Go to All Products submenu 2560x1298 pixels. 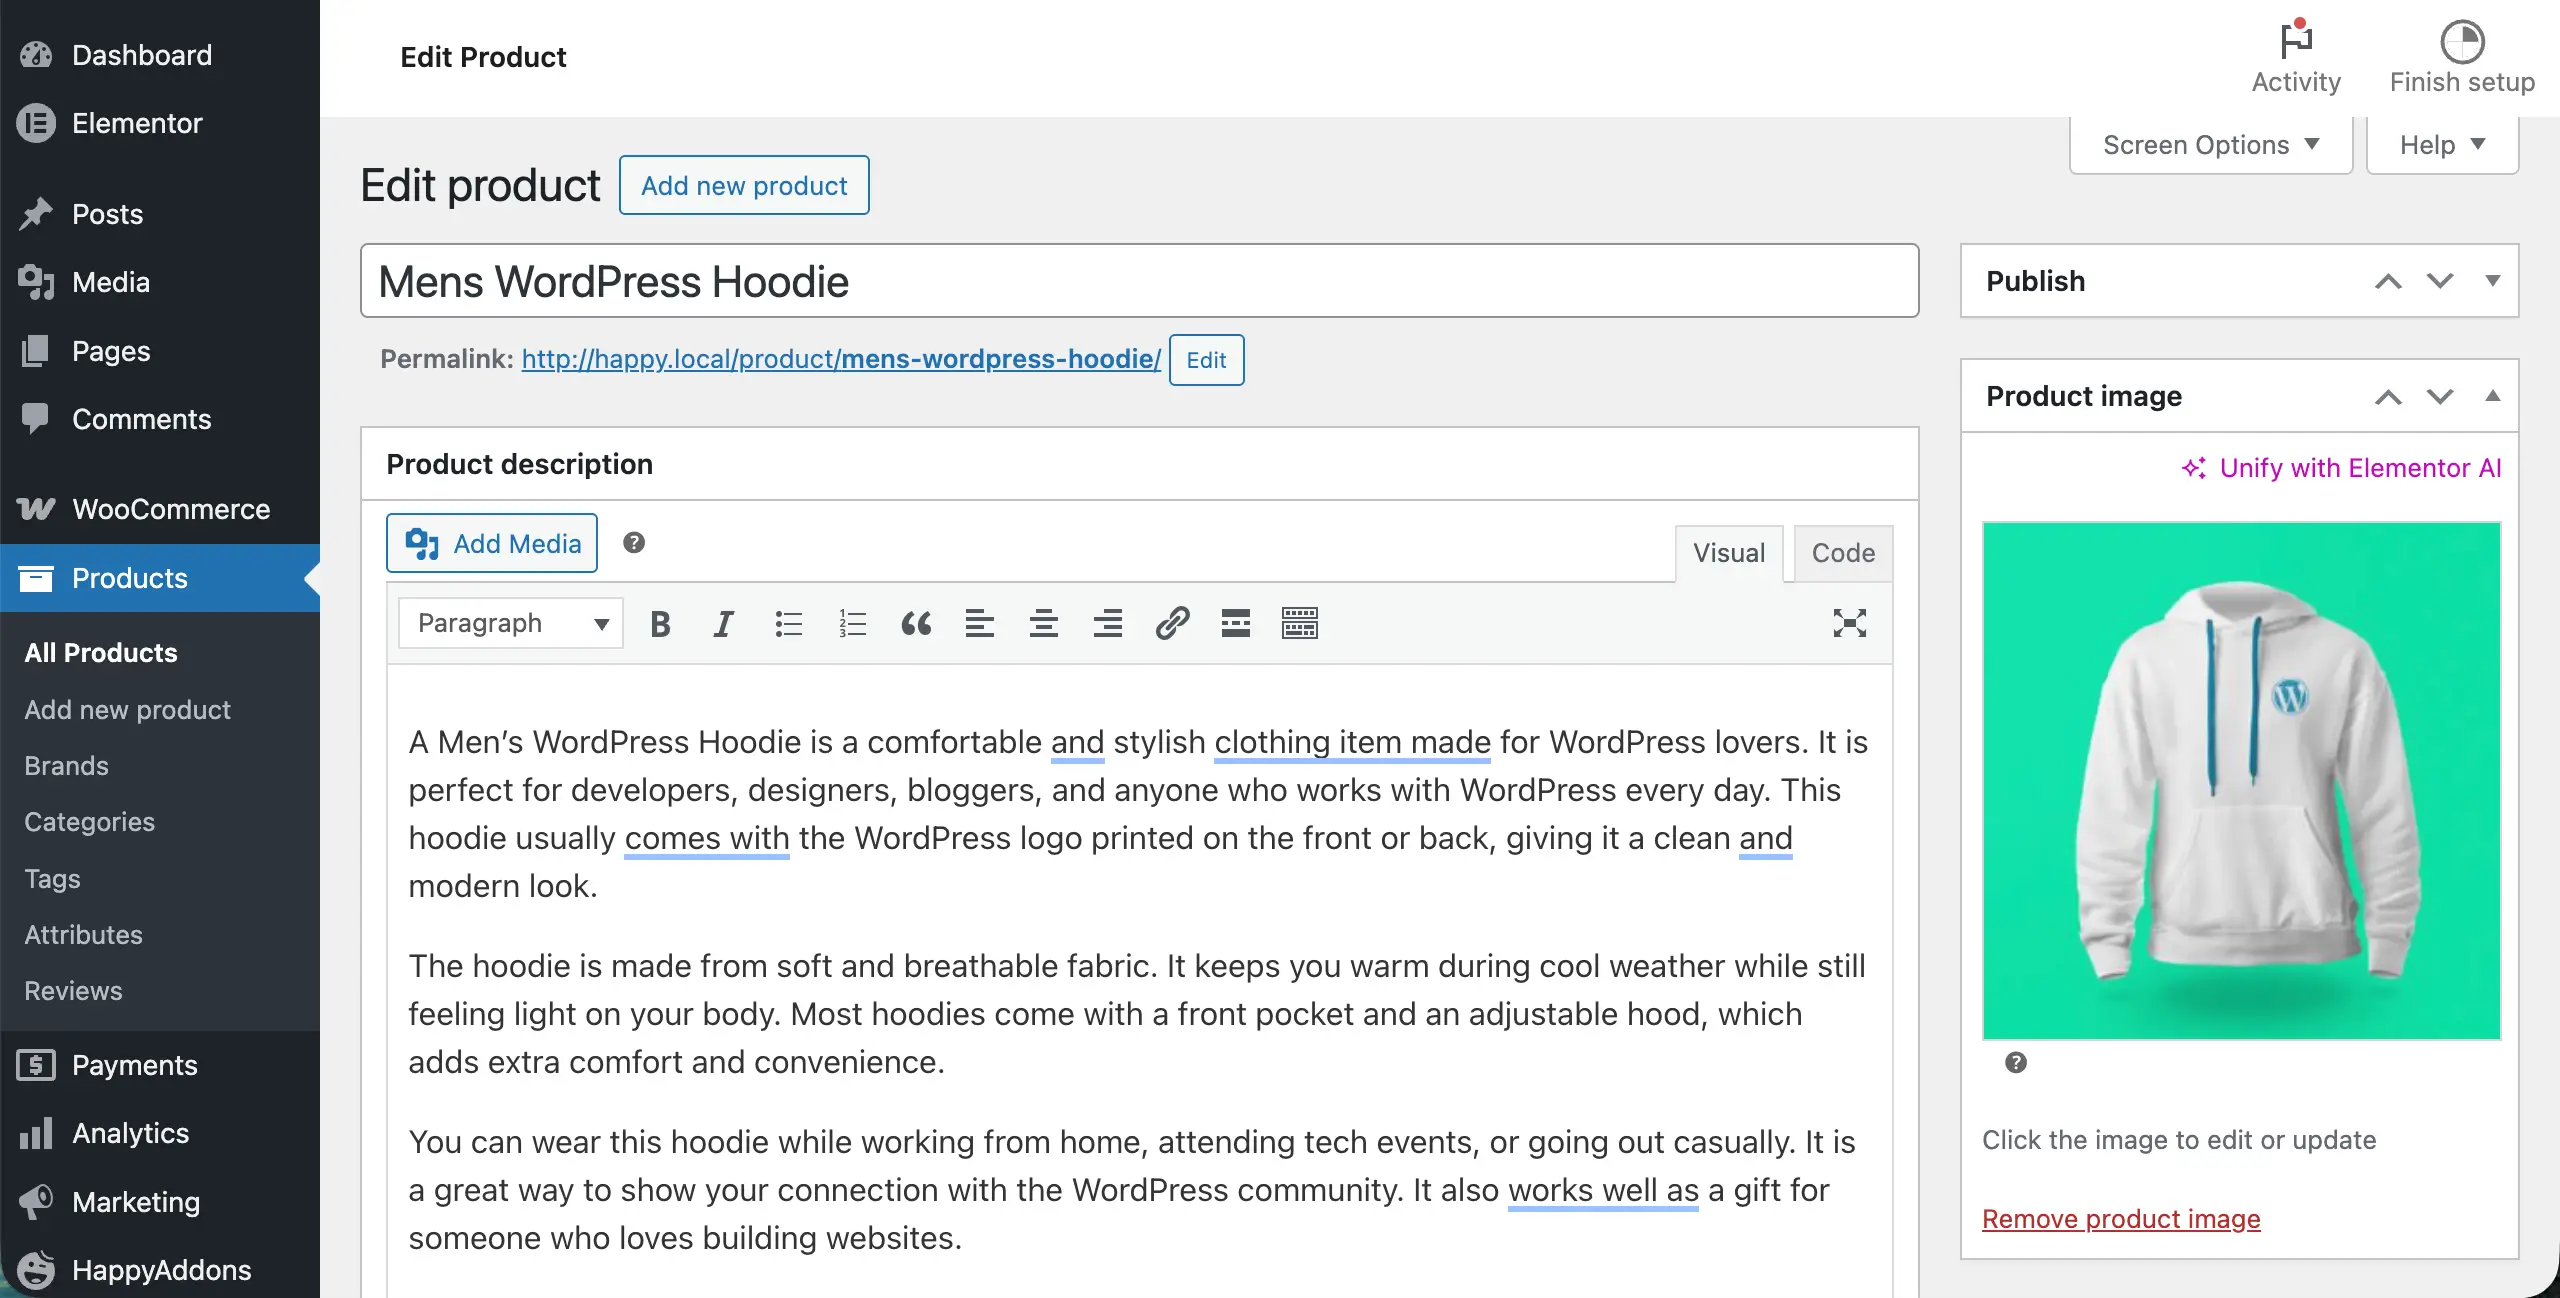pos(101,653)
